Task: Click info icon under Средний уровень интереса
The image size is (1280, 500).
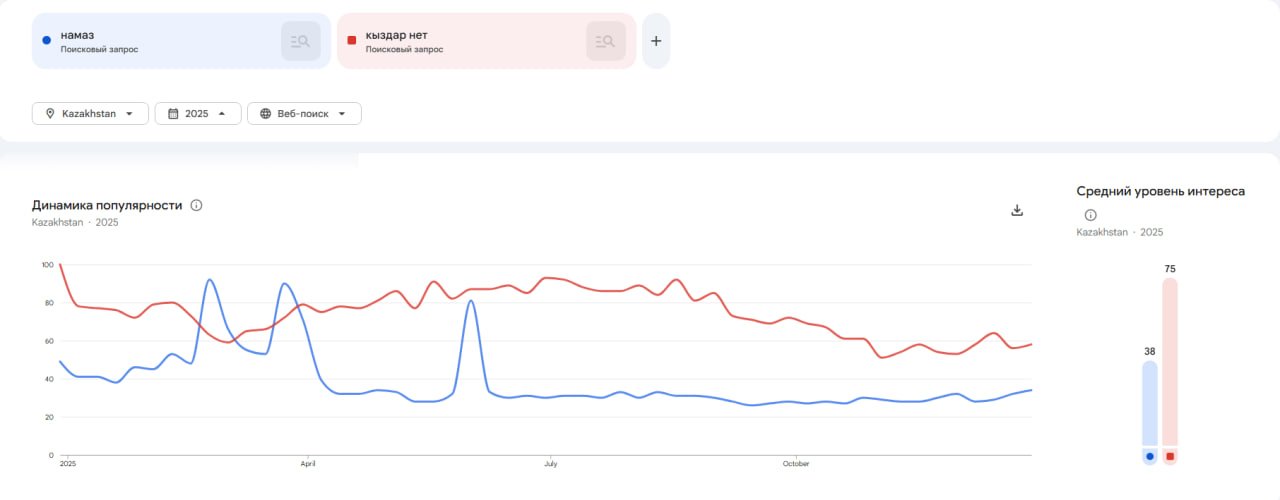Action: point(1090,215)
